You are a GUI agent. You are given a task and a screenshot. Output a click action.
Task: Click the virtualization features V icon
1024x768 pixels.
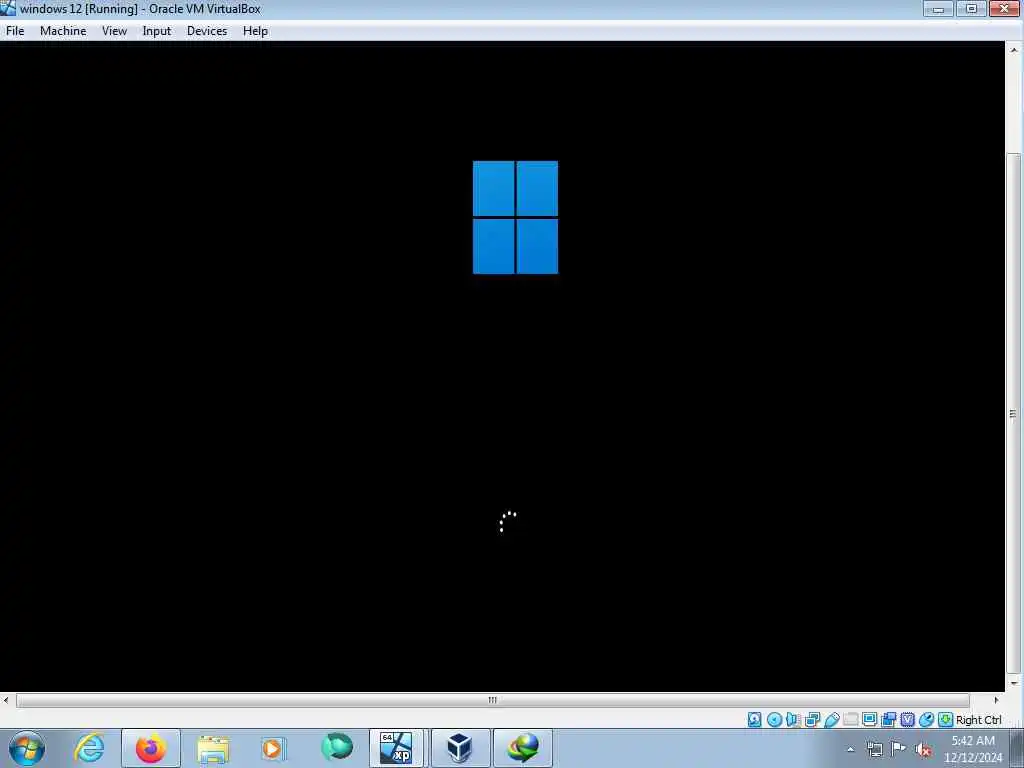click(x=907, y=720)
